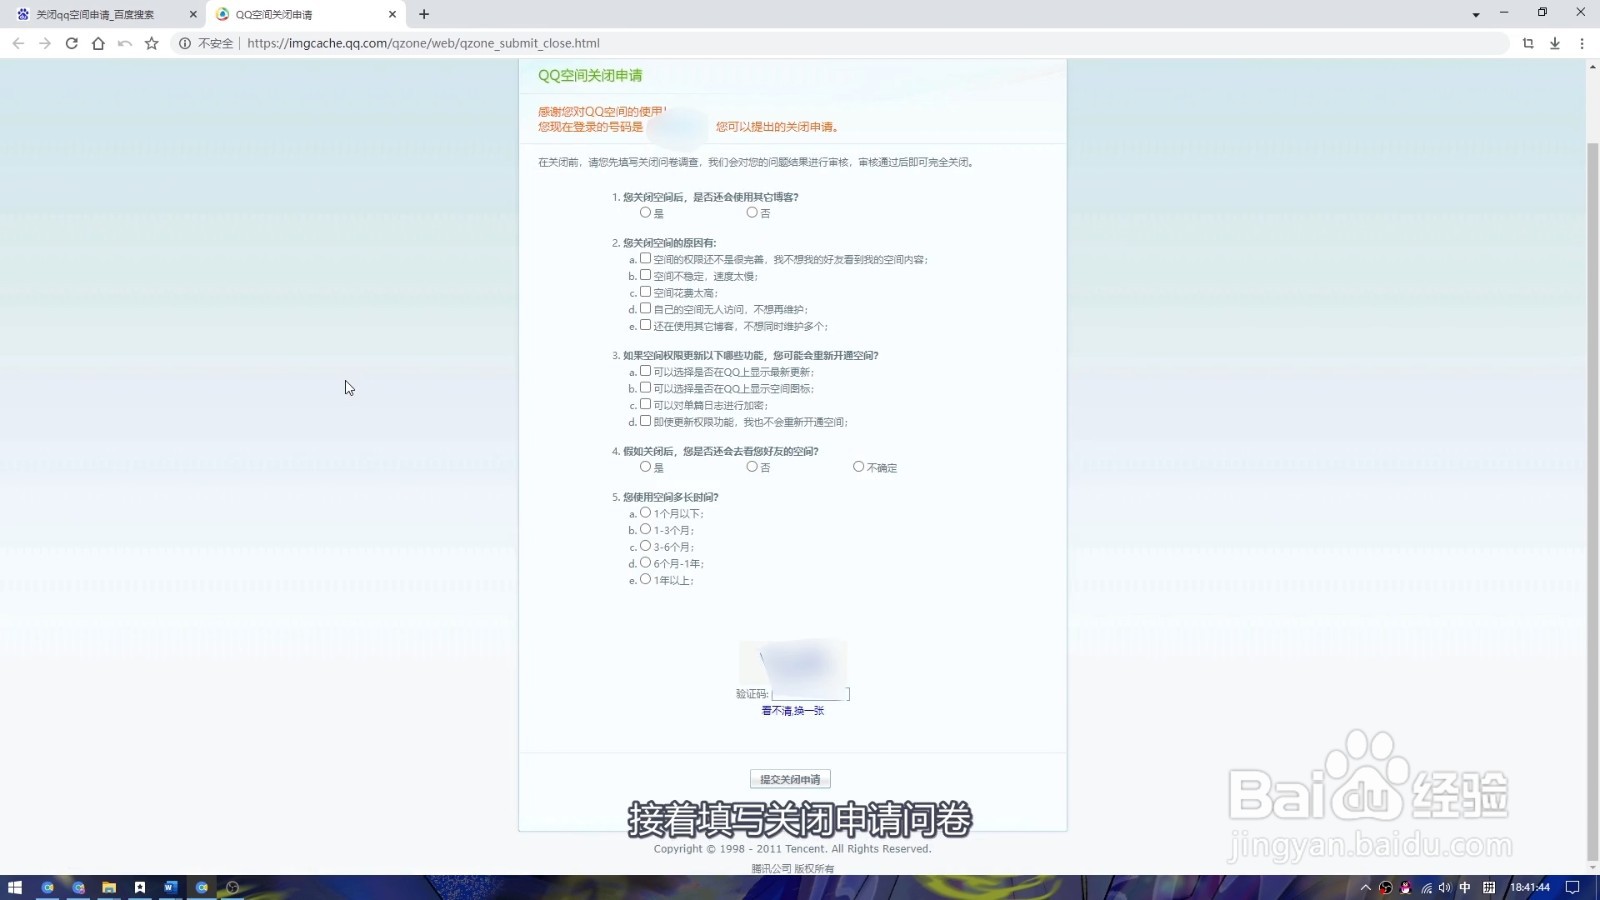Open the browser three-dot menu

click(1582, 43)
